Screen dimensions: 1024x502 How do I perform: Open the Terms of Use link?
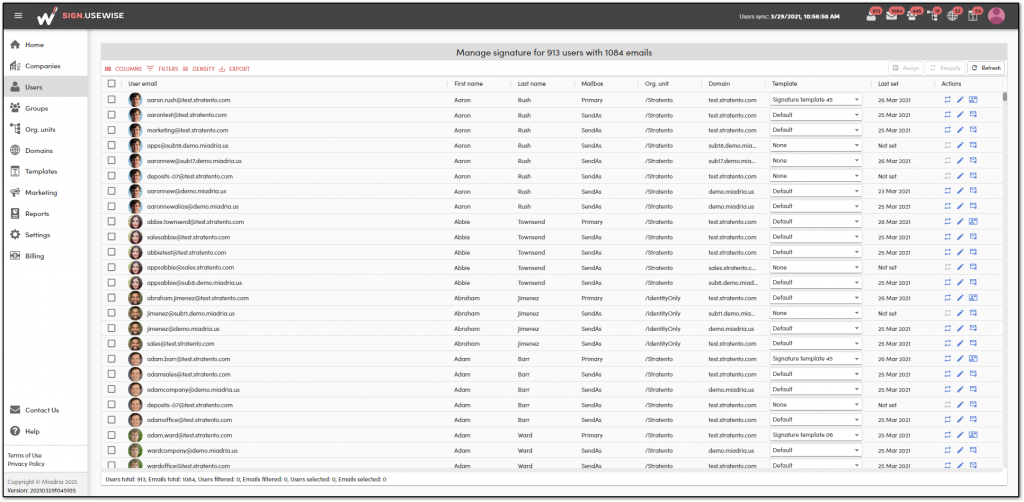[x=25, y=455]
